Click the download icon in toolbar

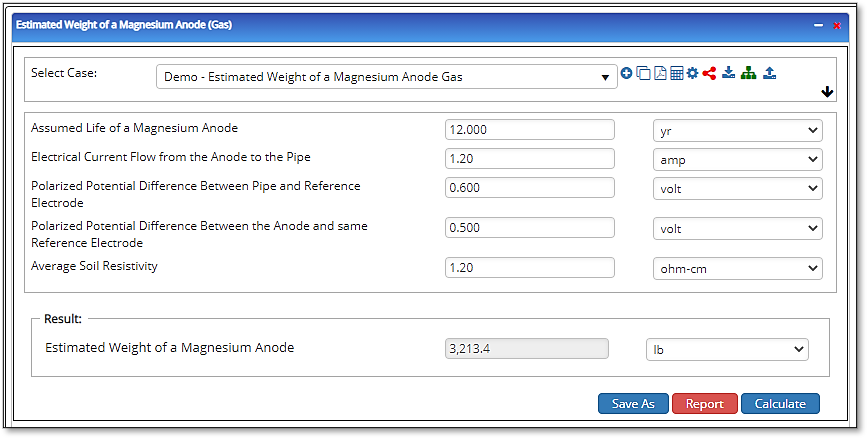(729, 73)
